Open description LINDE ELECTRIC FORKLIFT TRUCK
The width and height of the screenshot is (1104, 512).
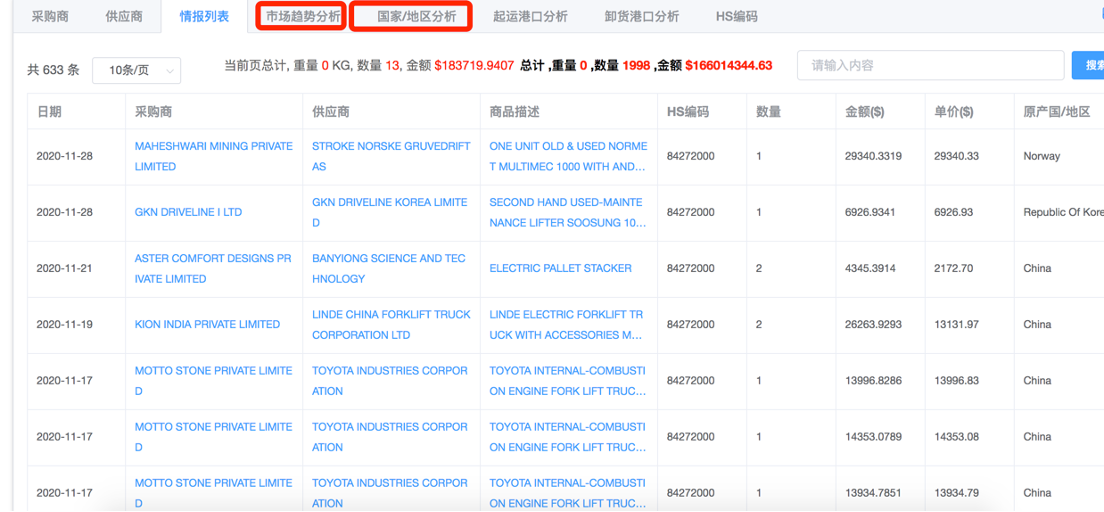point(567,324)
